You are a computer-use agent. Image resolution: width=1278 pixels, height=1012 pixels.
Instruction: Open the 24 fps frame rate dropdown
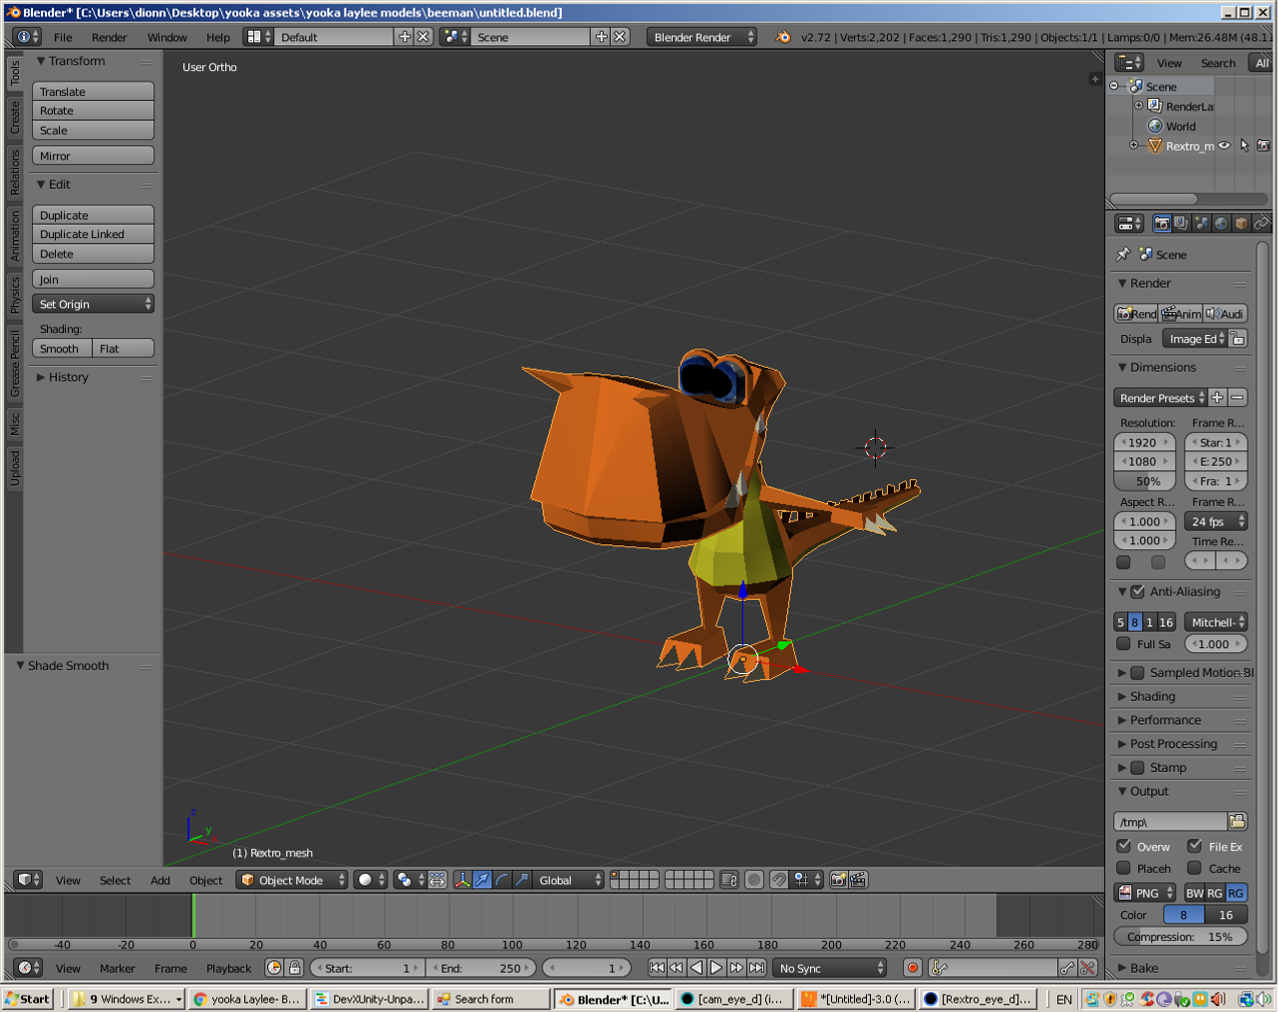point(1216,521)
